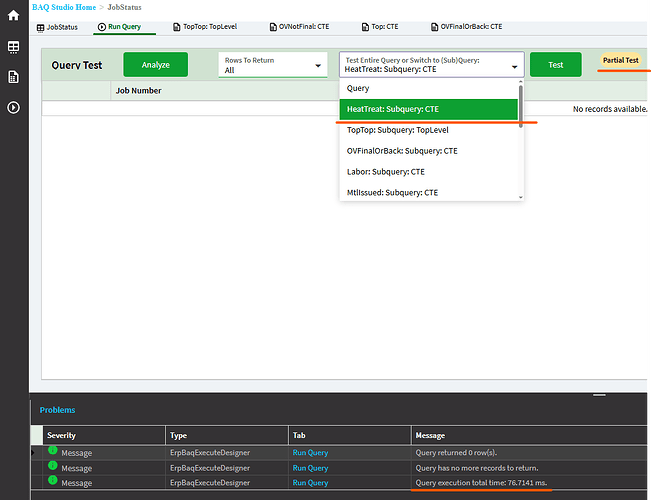Pick the Query option in dropdown list

[x=358, y=88]
